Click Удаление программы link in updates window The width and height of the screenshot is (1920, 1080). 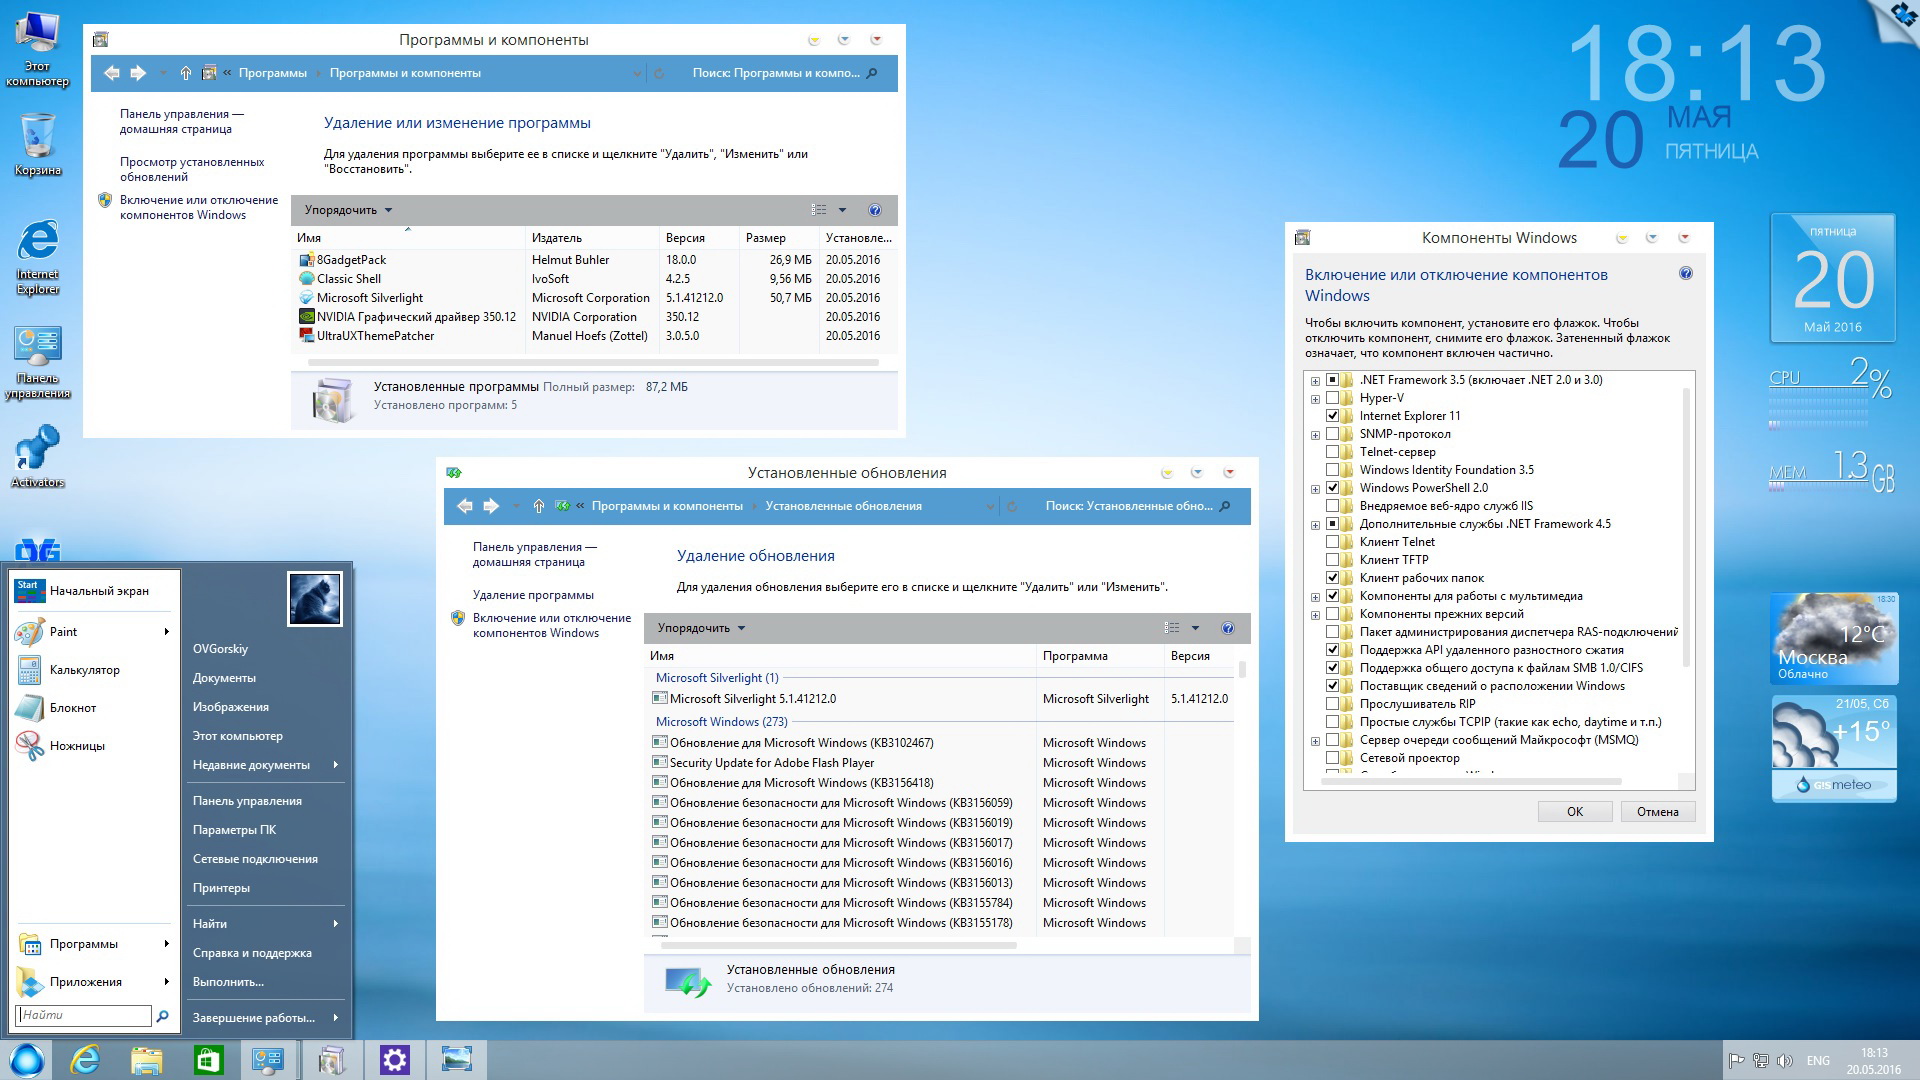point(533,595)
